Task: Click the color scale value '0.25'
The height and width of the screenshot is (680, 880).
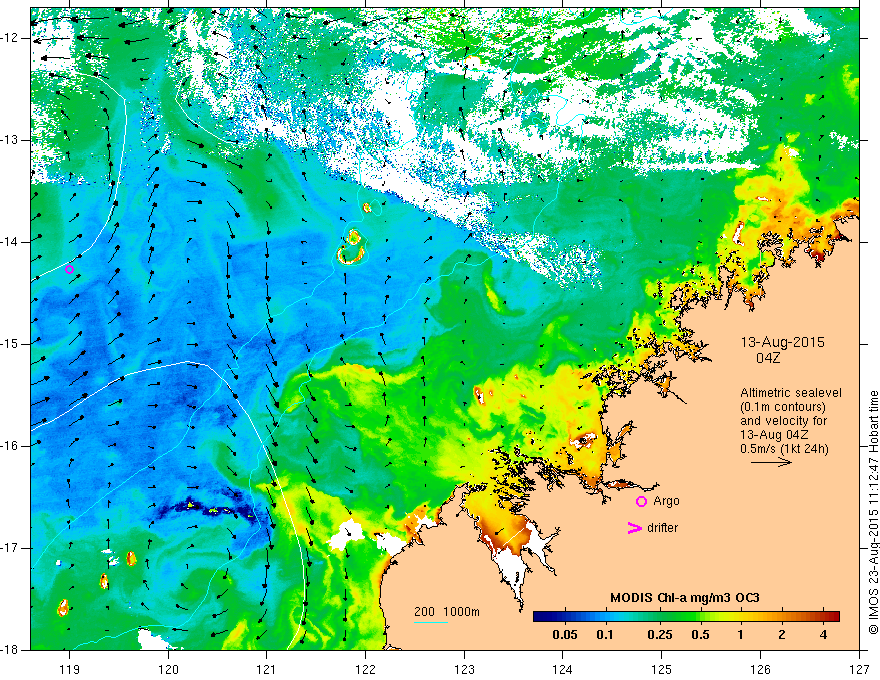Action: tap(659, 635)
